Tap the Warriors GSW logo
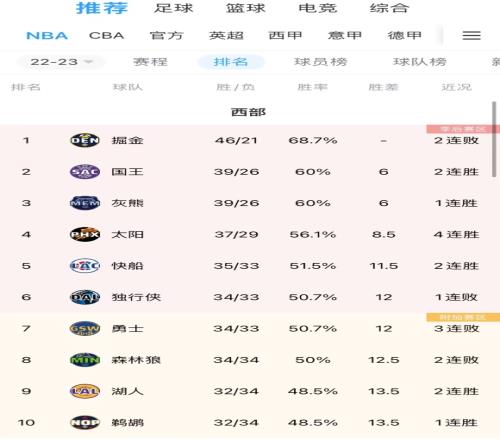This screenshot has width=500, height=440. click(x=85, y=328)
